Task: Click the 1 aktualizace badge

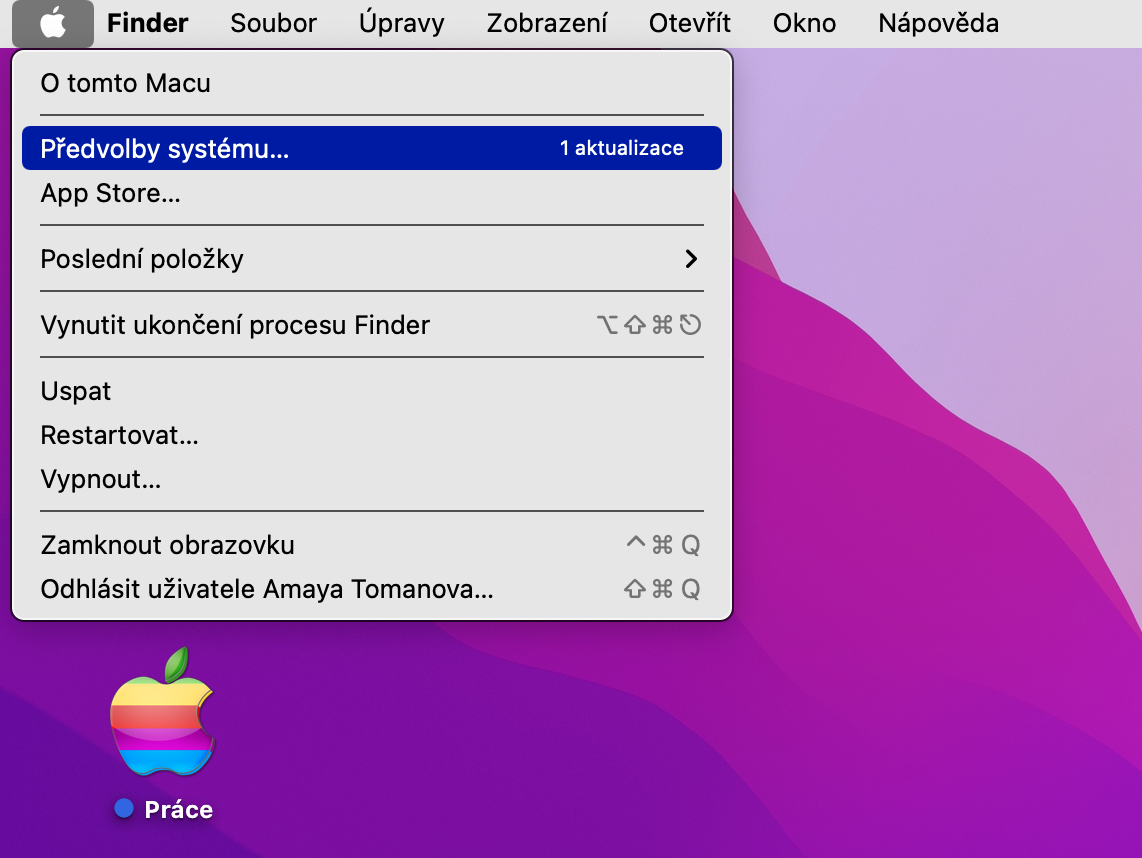Action: coord(621,148)
